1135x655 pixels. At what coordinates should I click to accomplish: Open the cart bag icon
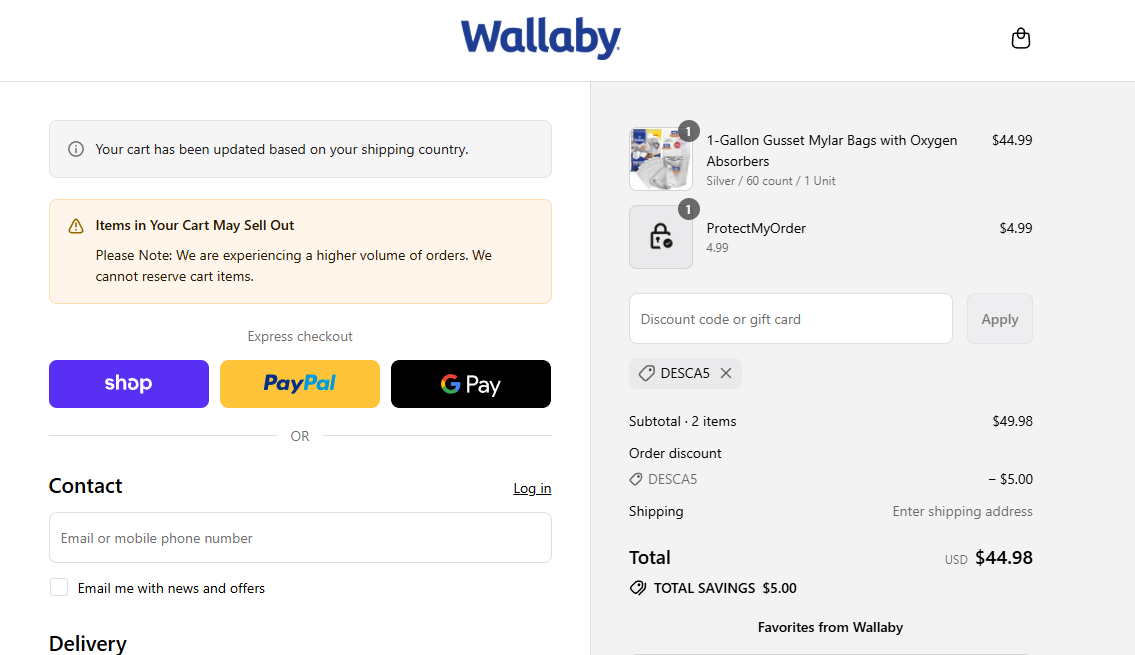[x=1021, y=37]
